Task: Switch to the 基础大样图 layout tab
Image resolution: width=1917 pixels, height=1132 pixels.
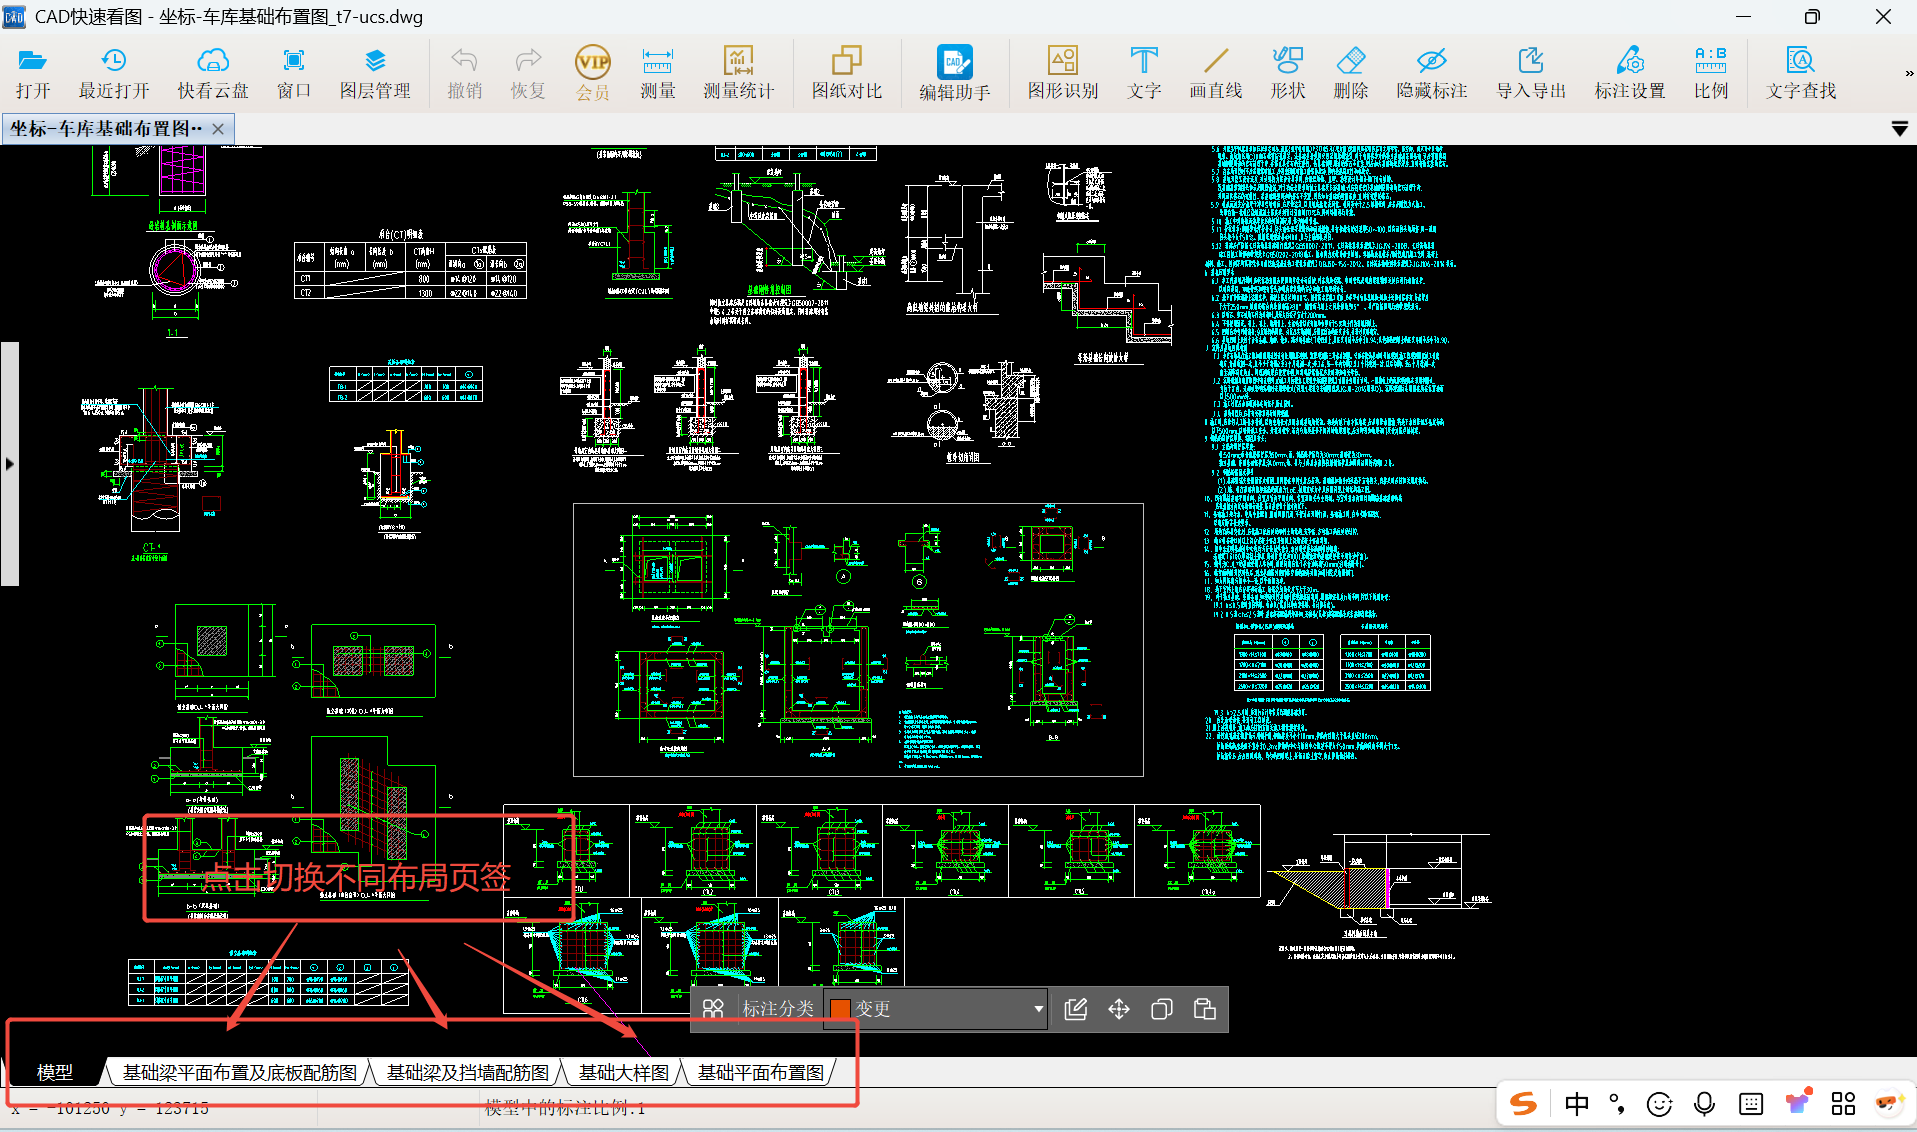Action: [623, 1073]
